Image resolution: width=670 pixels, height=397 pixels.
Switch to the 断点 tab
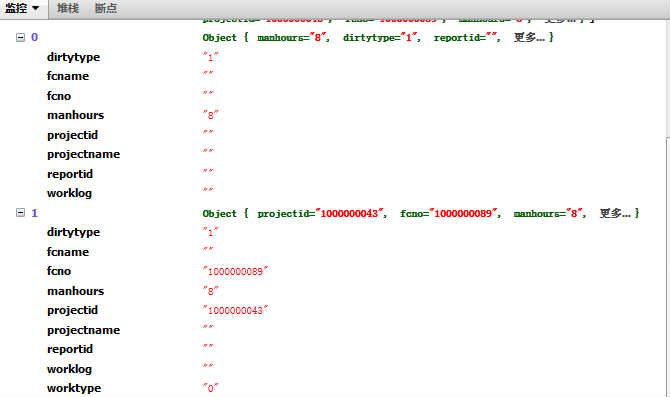pyautogui.click(x=106, y=8)
